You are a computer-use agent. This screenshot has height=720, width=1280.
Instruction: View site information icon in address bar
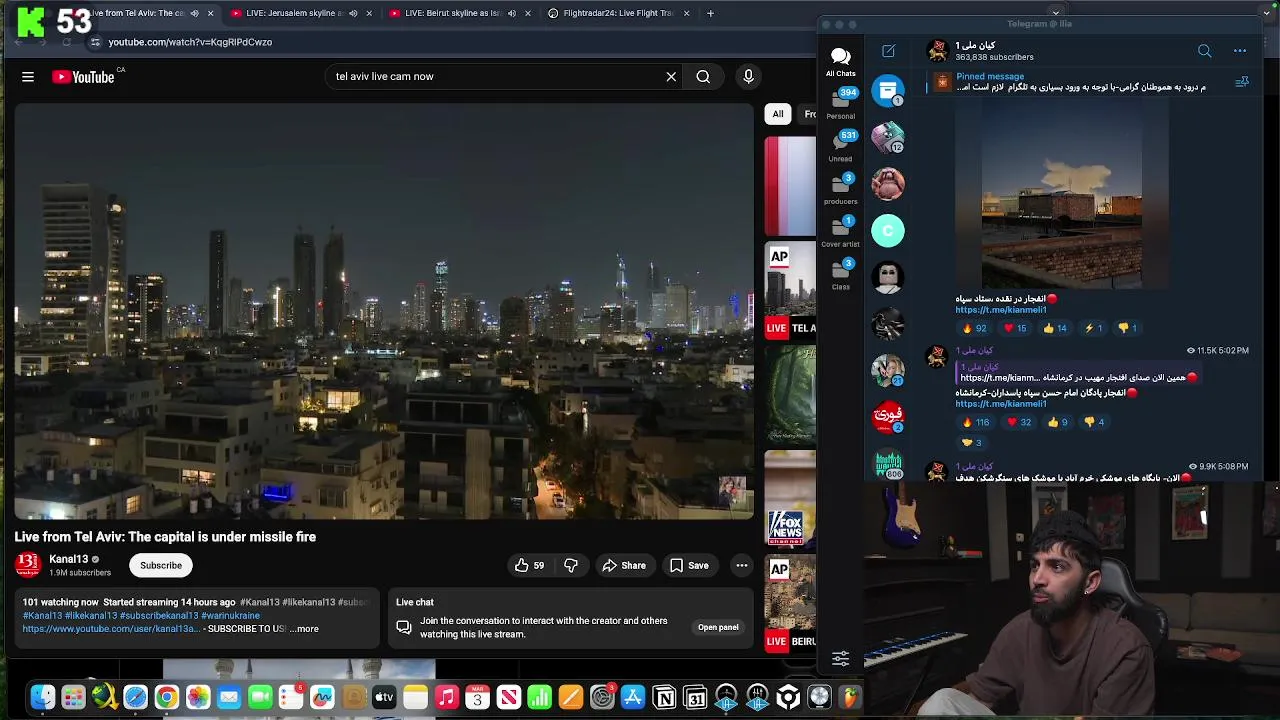pos(95,42)
